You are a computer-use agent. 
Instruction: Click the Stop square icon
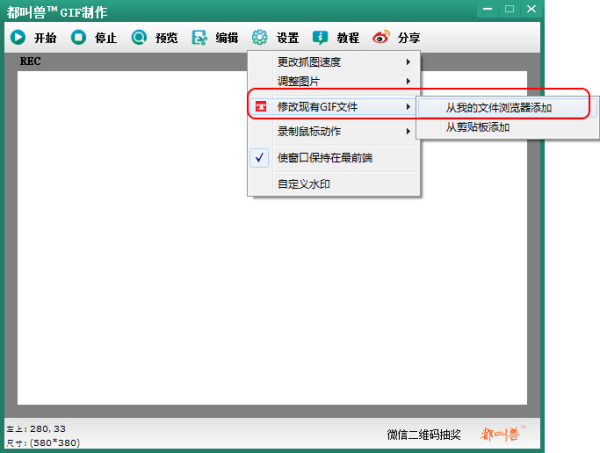78,37
